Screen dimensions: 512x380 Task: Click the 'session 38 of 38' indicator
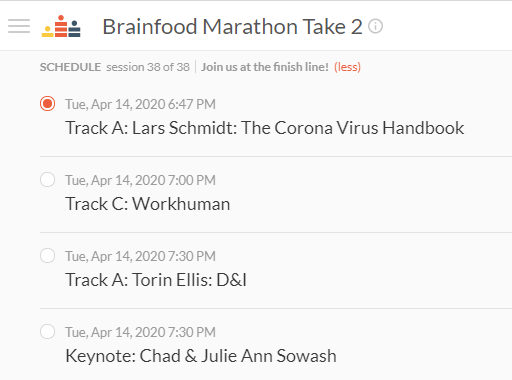148,67
